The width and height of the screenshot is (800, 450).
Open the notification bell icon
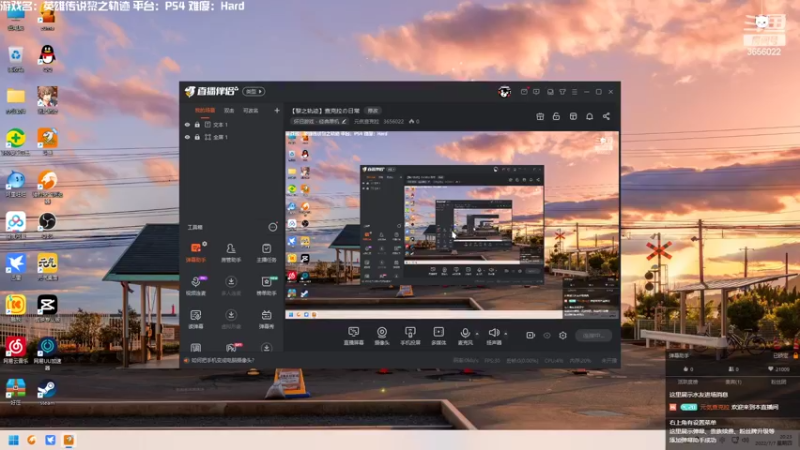pyautogui.click(x=589, y=116)
